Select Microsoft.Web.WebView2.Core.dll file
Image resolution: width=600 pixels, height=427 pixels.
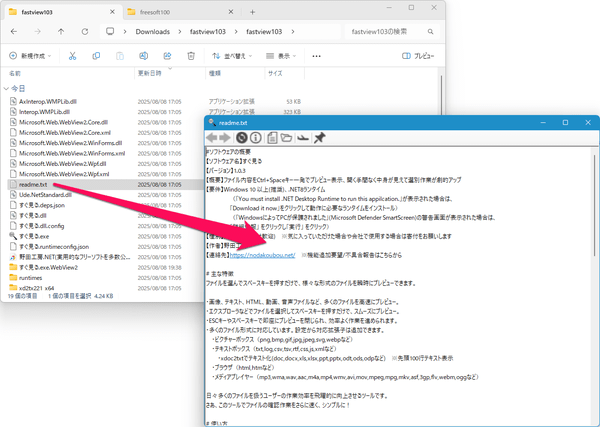click(64, 122)
